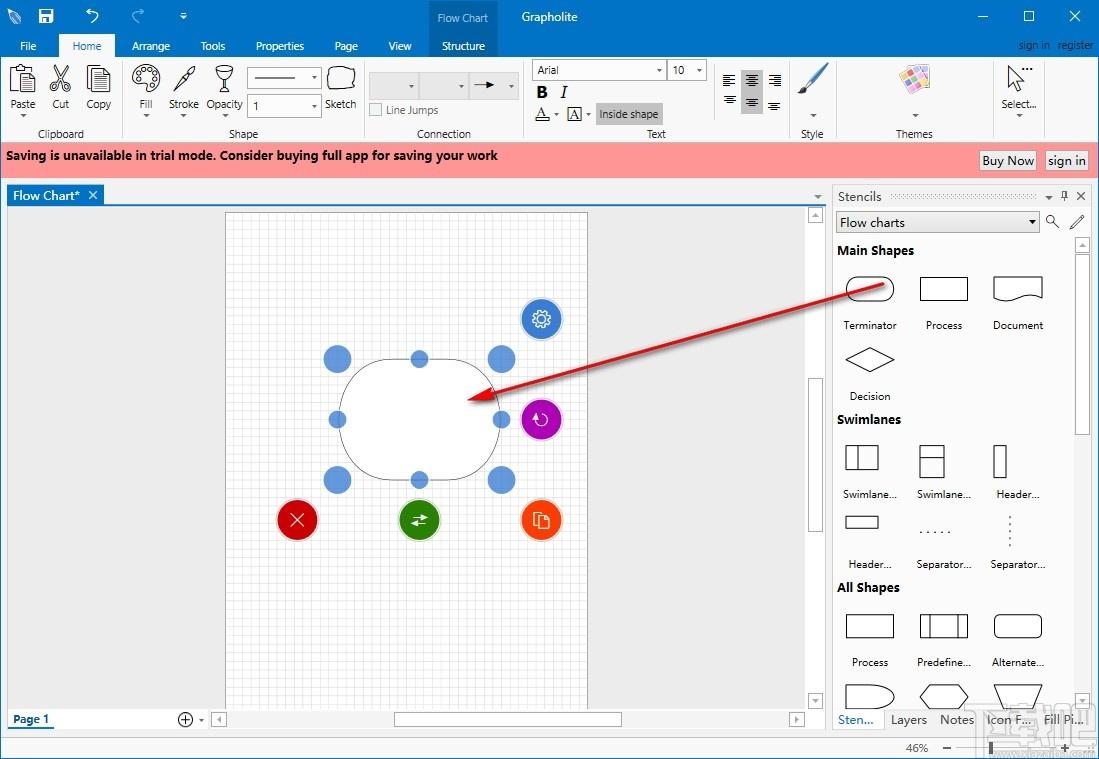Switch to the Properties ribbon tab
The width and height of the screenshot is (1099, 759).
[280, 46]
